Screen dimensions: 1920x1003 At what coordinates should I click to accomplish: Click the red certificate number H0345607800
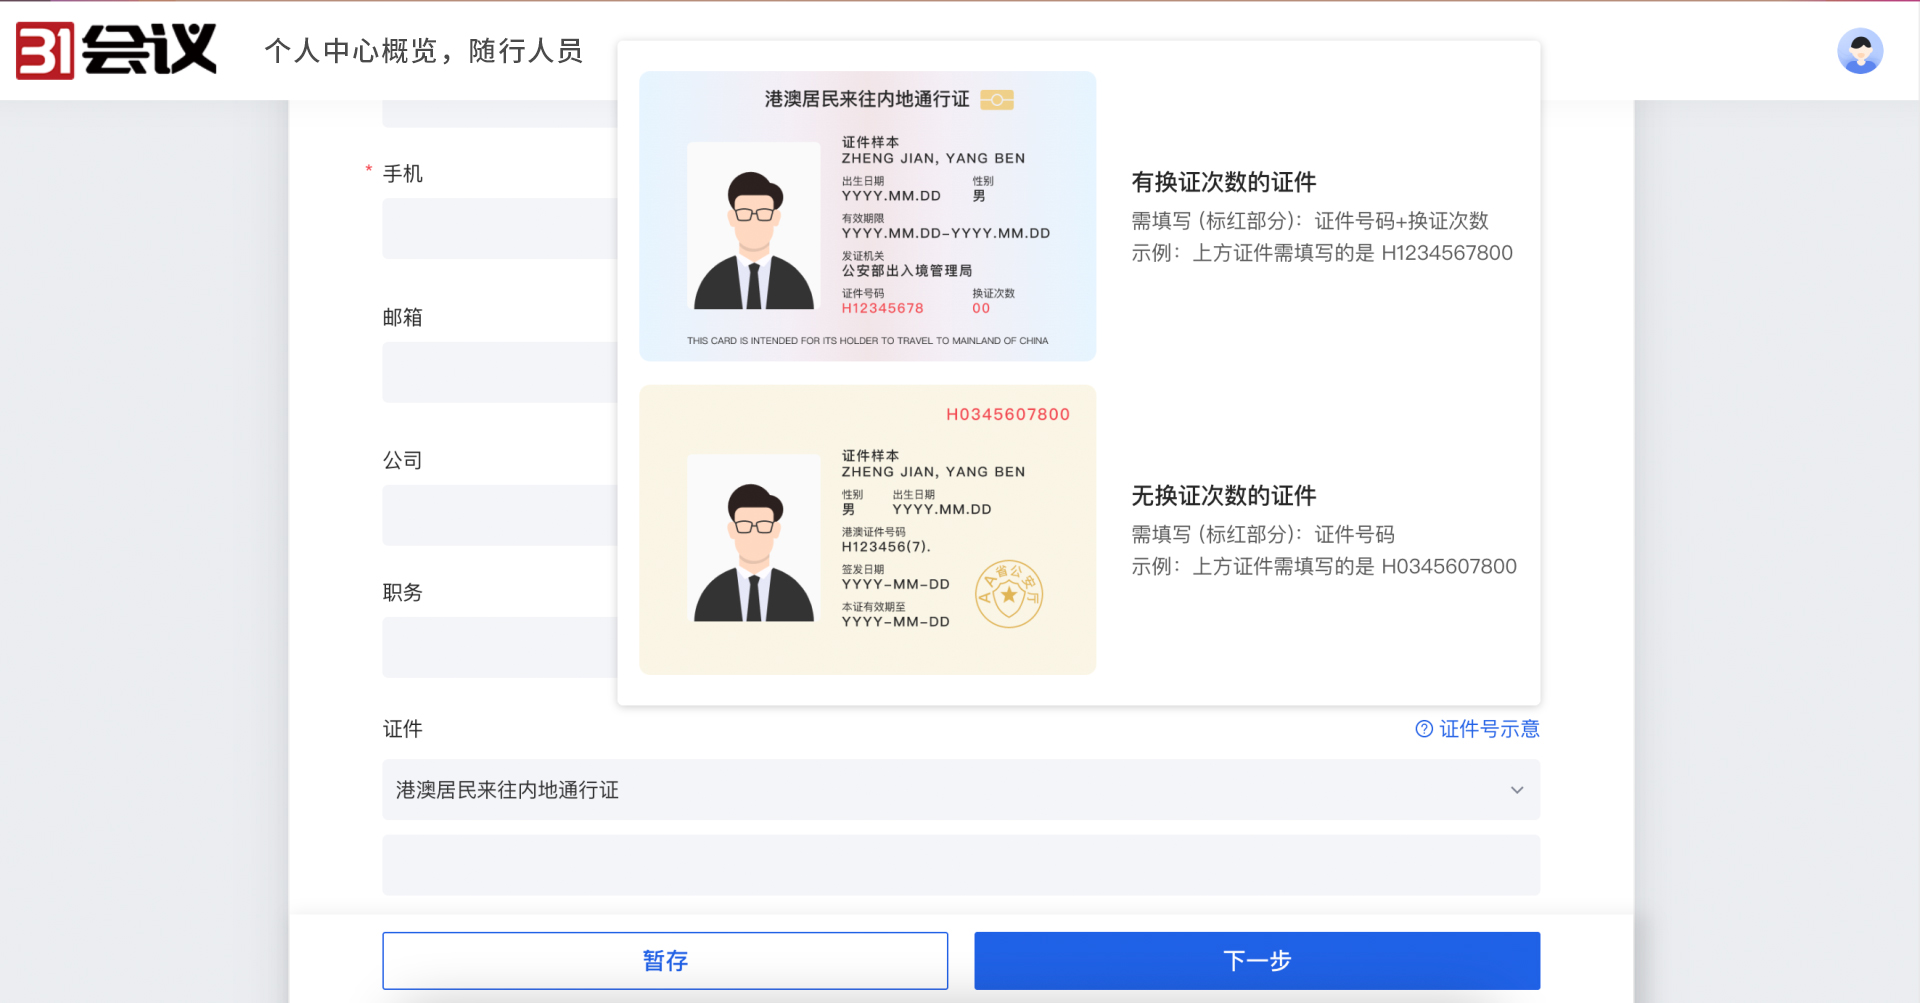1007,413
